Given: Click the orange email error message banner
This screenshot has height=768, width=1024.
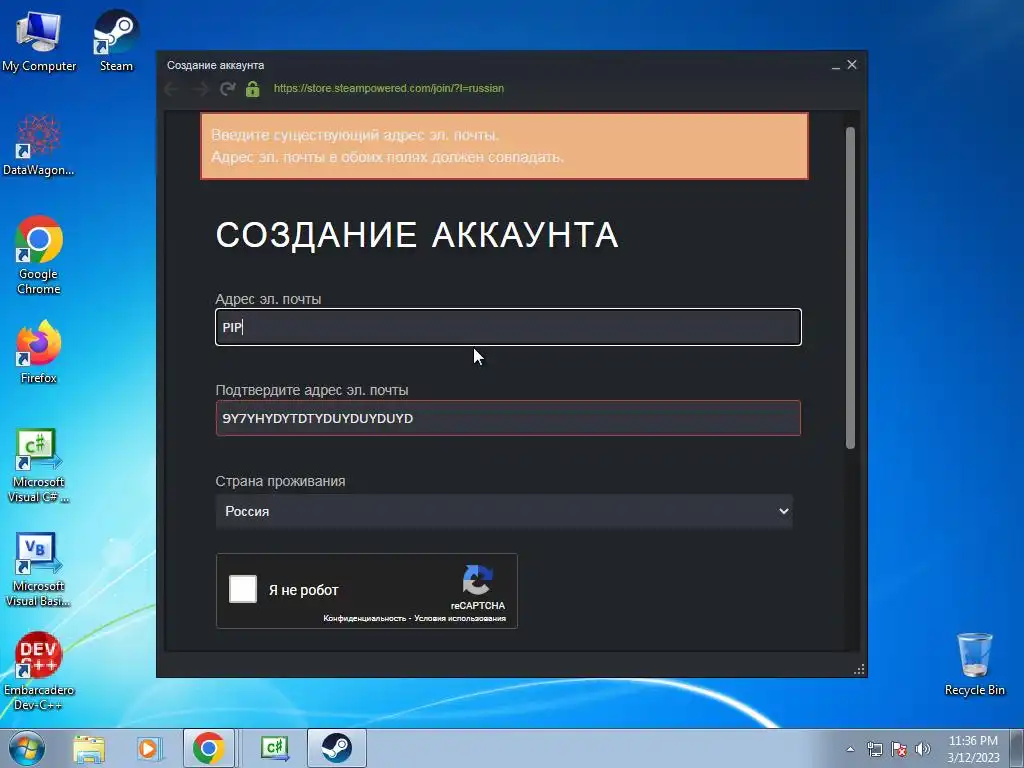Looking at the screenshot, I should tap(504, 146).
